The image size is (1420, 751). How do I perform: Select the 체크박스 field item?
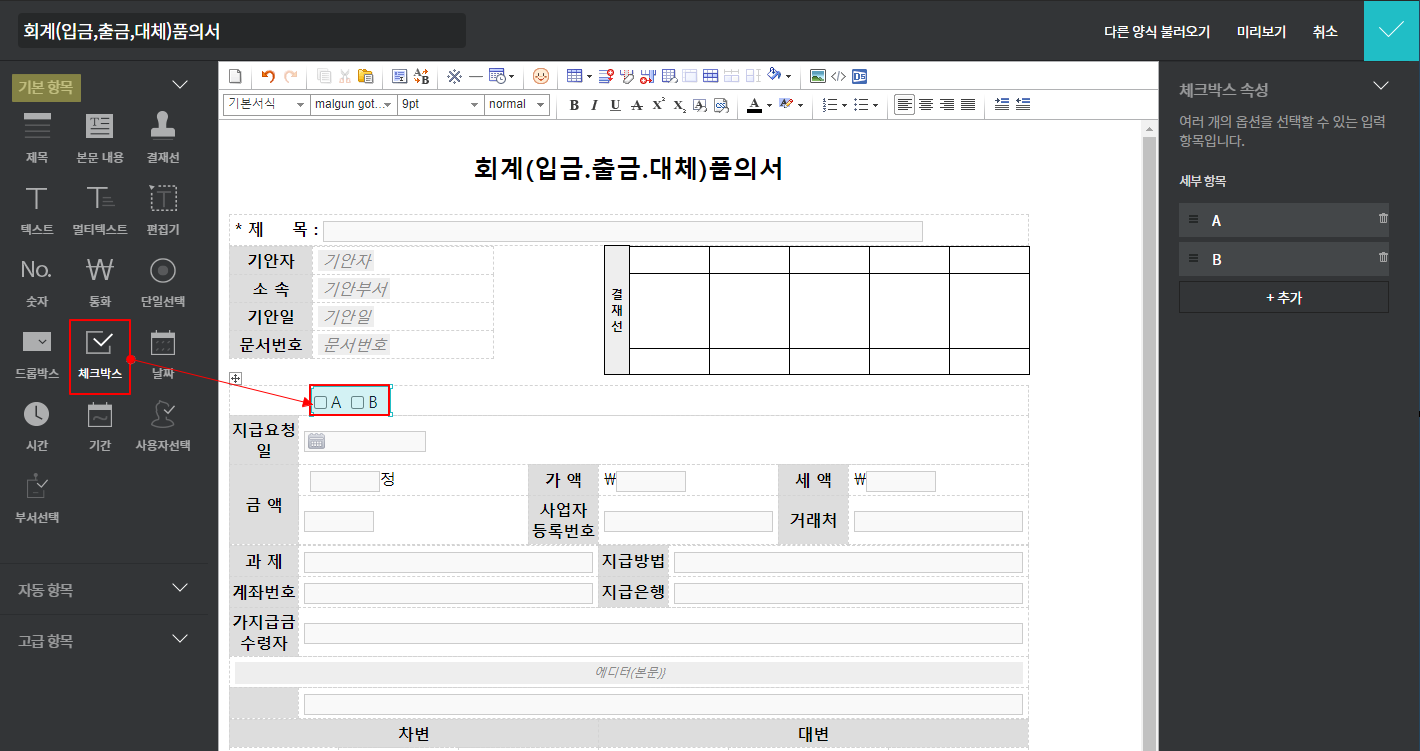tap(100, 354)
